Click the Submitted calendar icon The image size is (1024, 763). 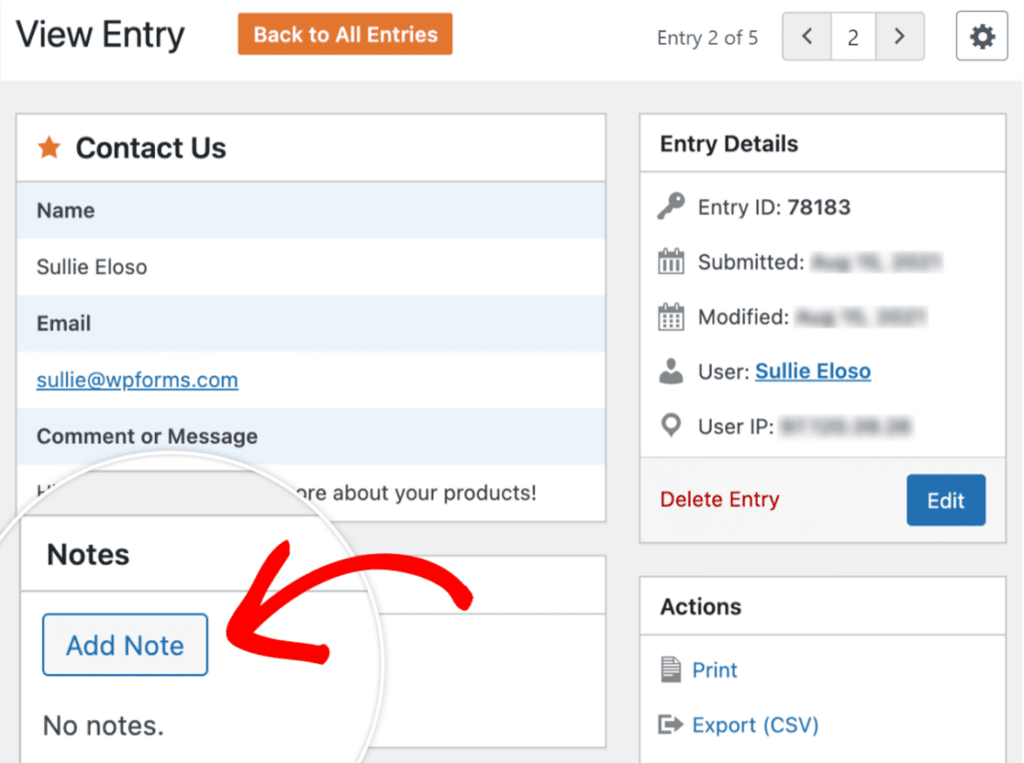click(671, 261)
